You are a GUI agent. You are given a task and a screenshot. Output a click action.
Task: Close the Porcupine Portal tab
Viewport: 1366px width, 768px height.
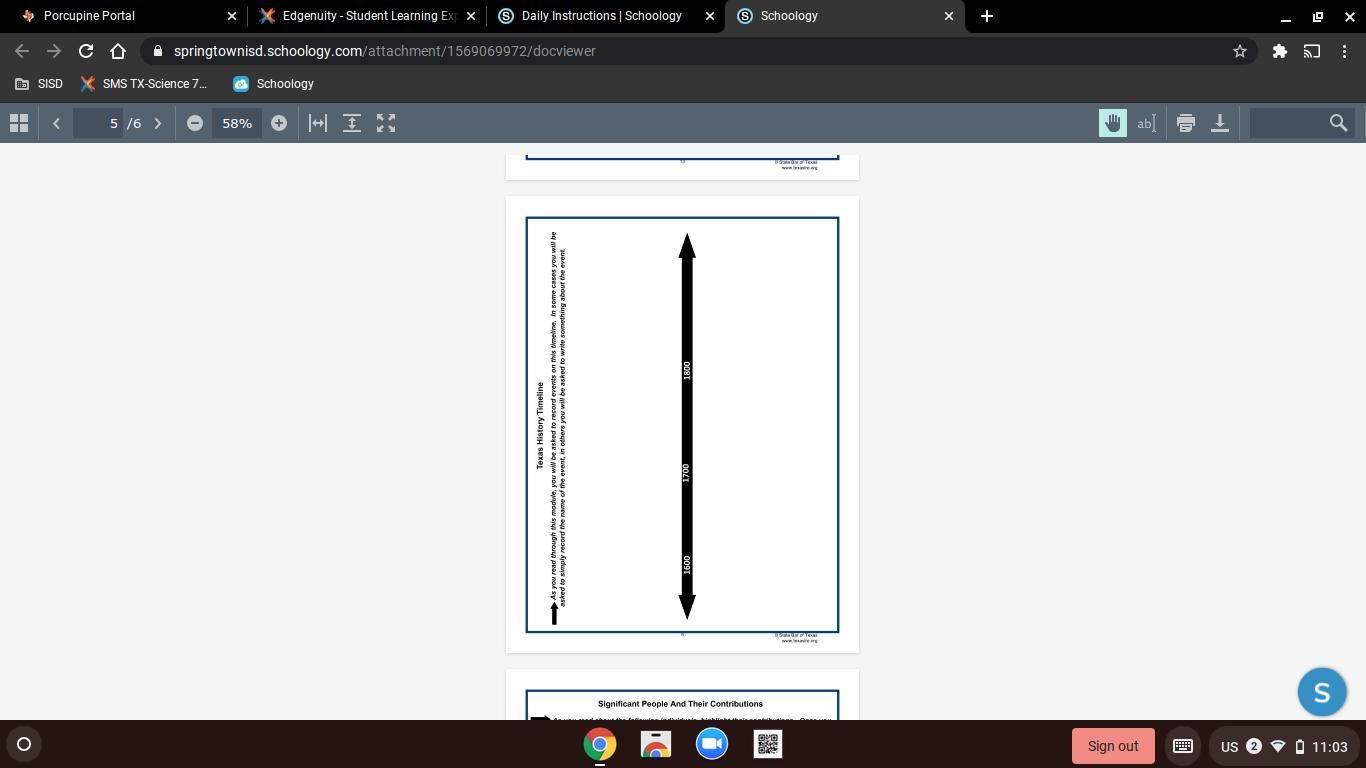click(232, 16)
